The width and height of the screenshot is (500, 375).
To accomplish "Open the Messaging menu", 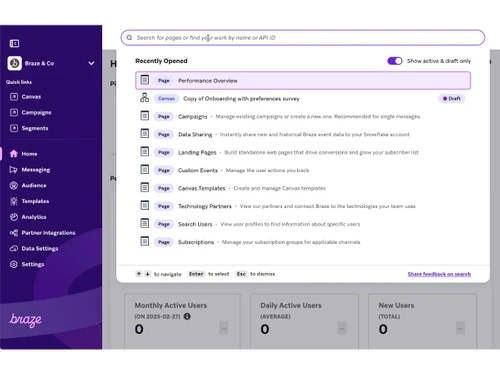I will [36, 170].
